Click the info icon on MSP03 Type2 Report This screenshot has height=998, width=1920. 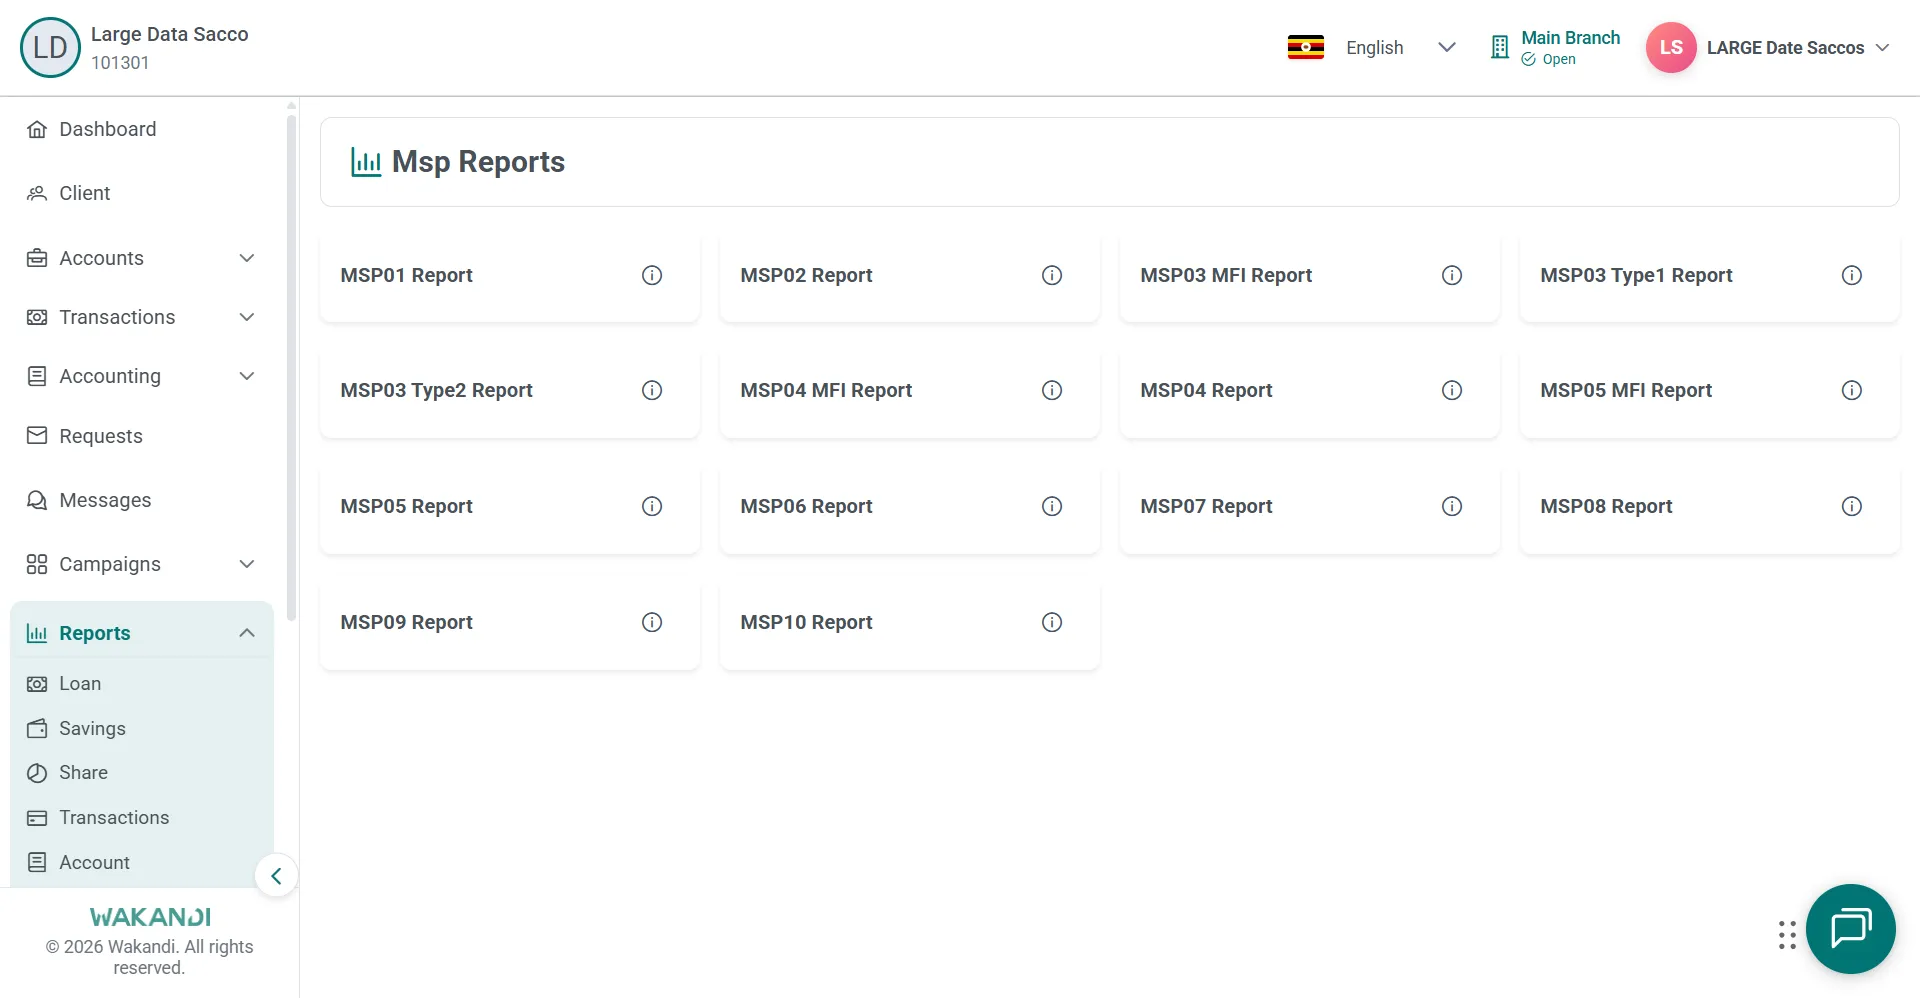click(x=652, y=390)
